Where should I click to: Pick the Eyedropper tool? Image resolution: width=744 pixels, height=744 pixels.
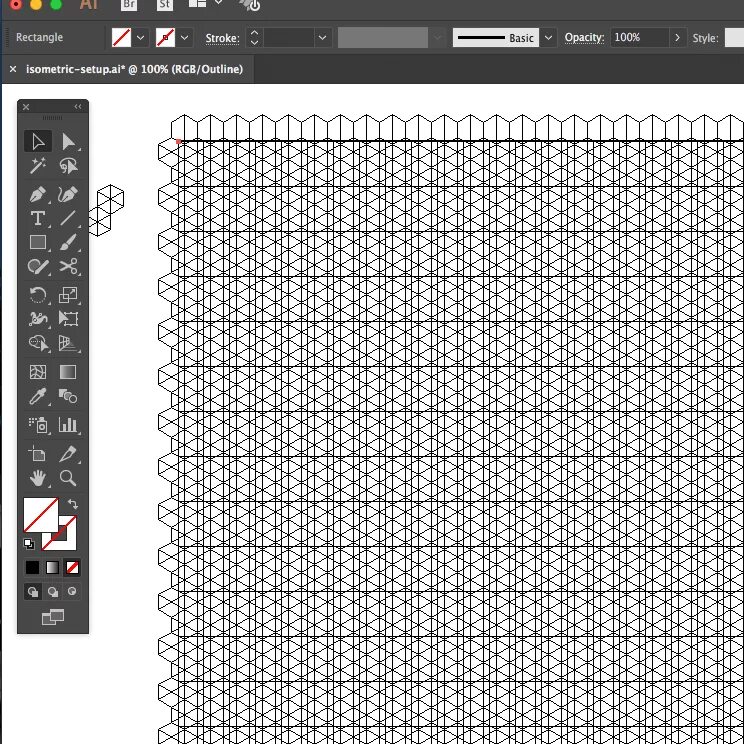point(37,396)
